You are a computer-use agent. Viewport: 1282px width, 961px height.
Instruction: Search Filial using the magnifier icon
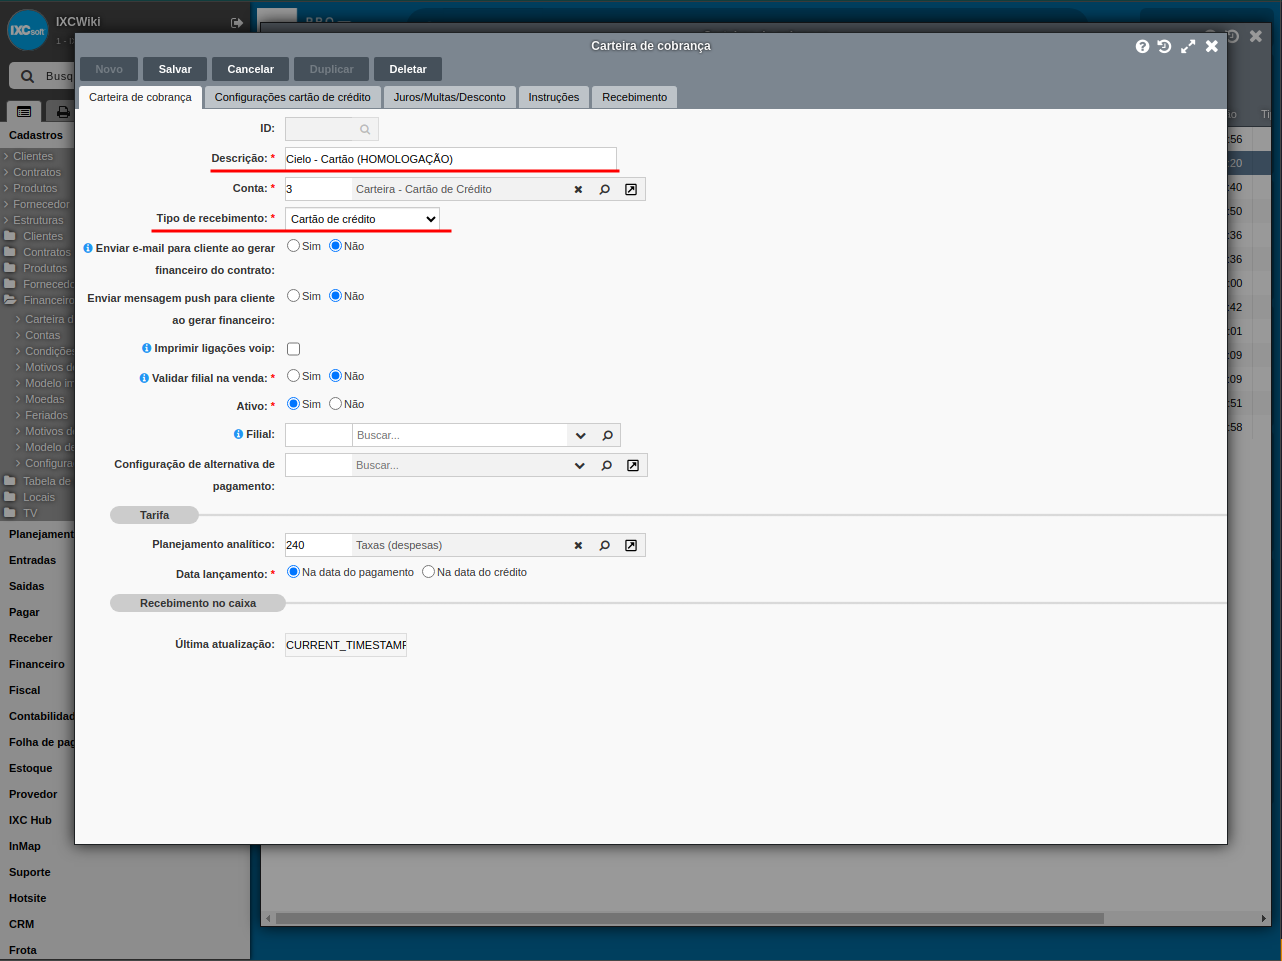click(x=607, y=435)
